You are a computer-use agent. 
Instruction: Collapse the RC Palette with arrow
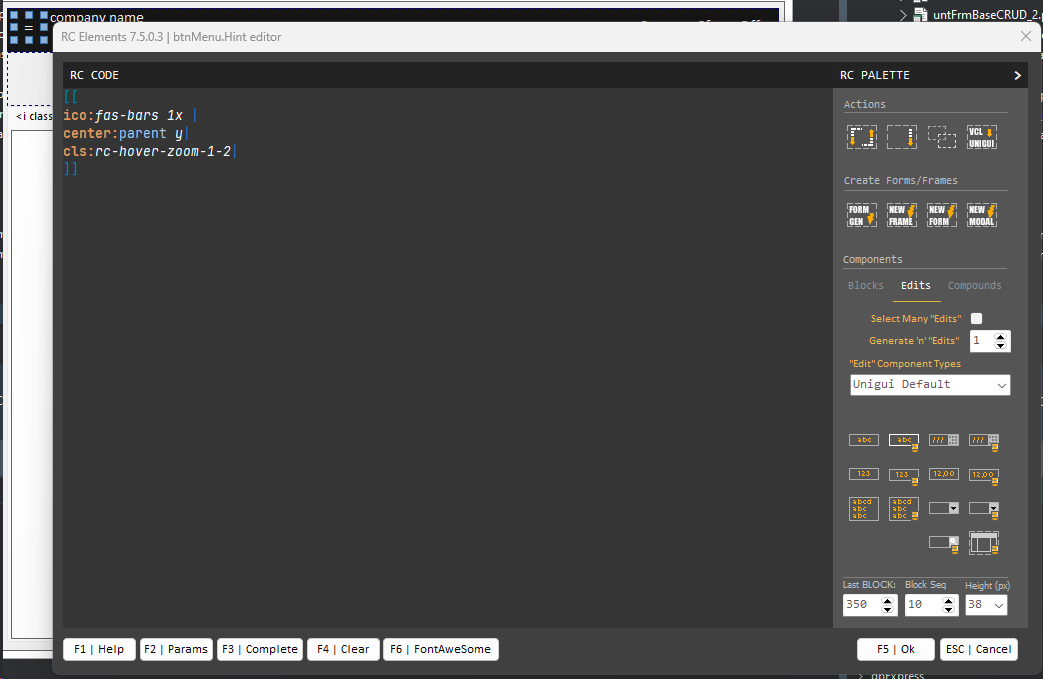tap(1017, 75)
